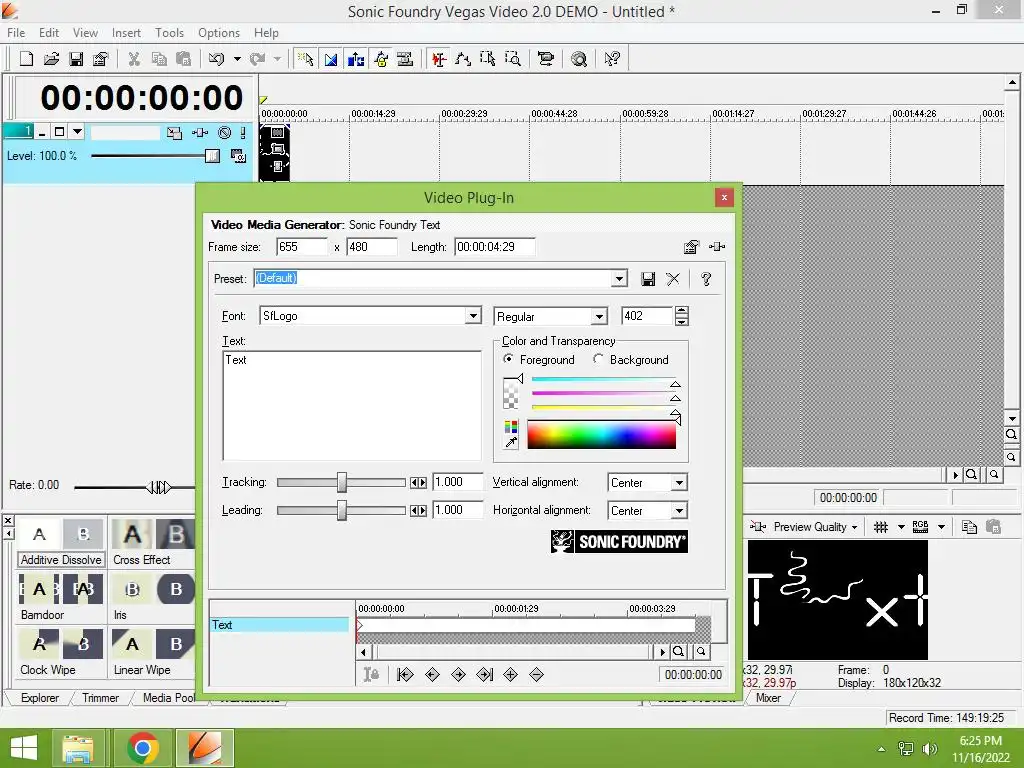Open the Track FX icon
Screen dimensions: 1024x768
(200, 133)
